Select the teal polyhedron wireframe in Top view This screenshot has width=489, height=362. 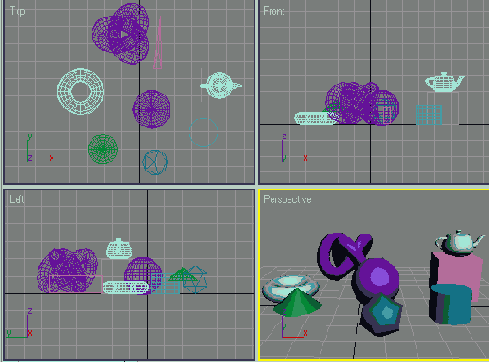coord(155,162)
